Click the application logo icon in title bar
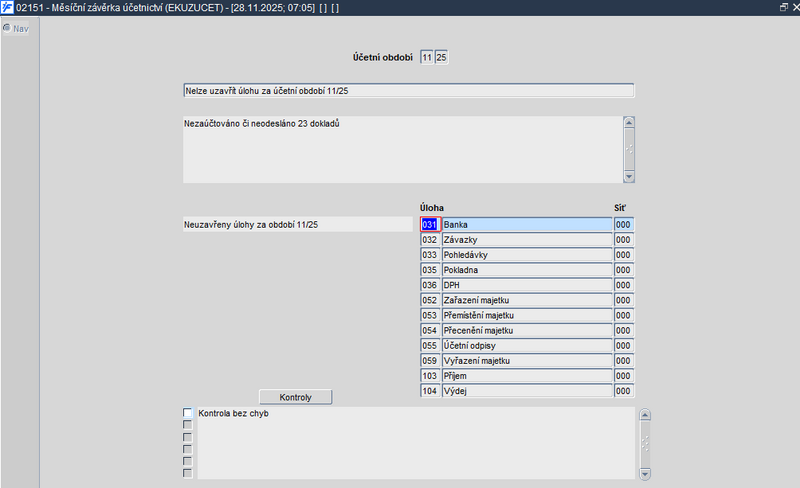This screenshot has height=488, width=800. (x=7, y=8)
